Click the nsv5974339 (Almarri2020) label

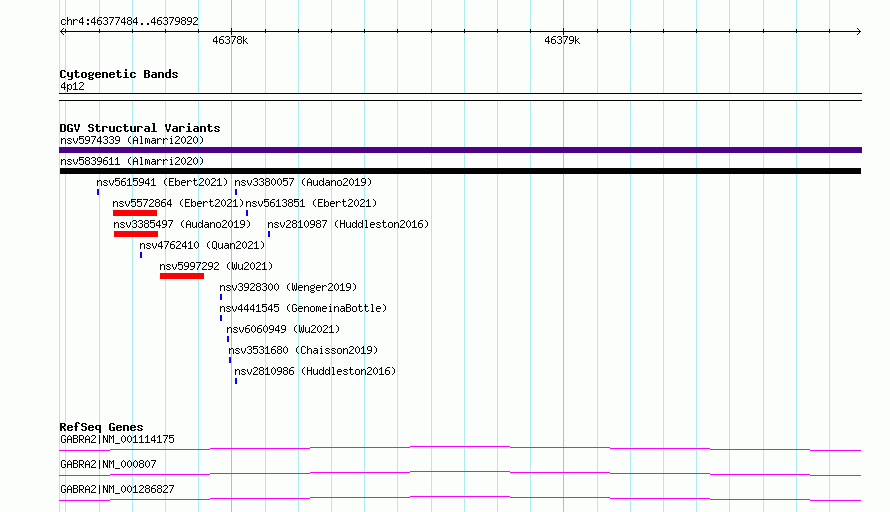click(x=132, y=140)
